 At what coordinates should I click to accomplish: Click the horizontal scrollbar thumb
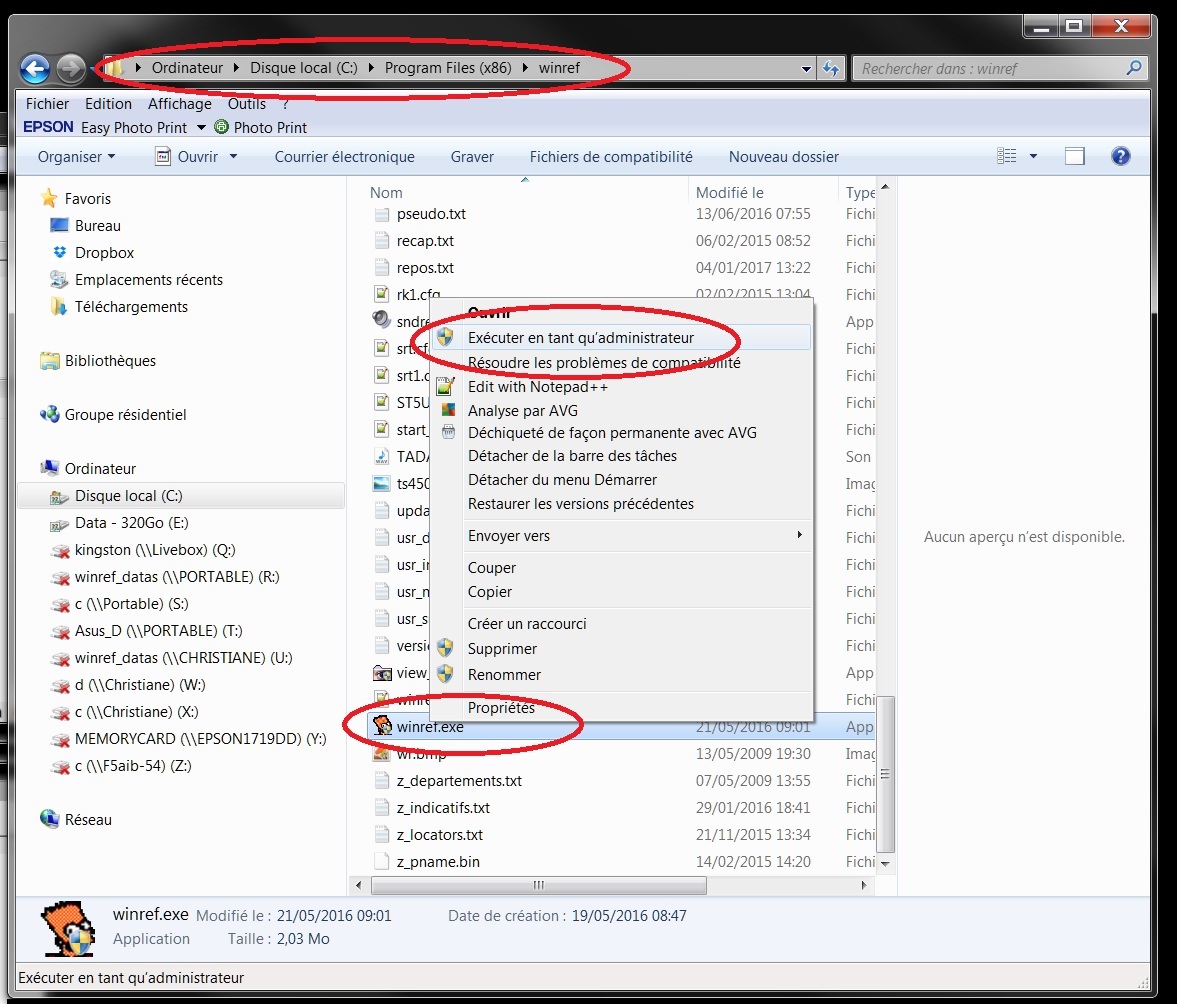(x=539, y=885)
